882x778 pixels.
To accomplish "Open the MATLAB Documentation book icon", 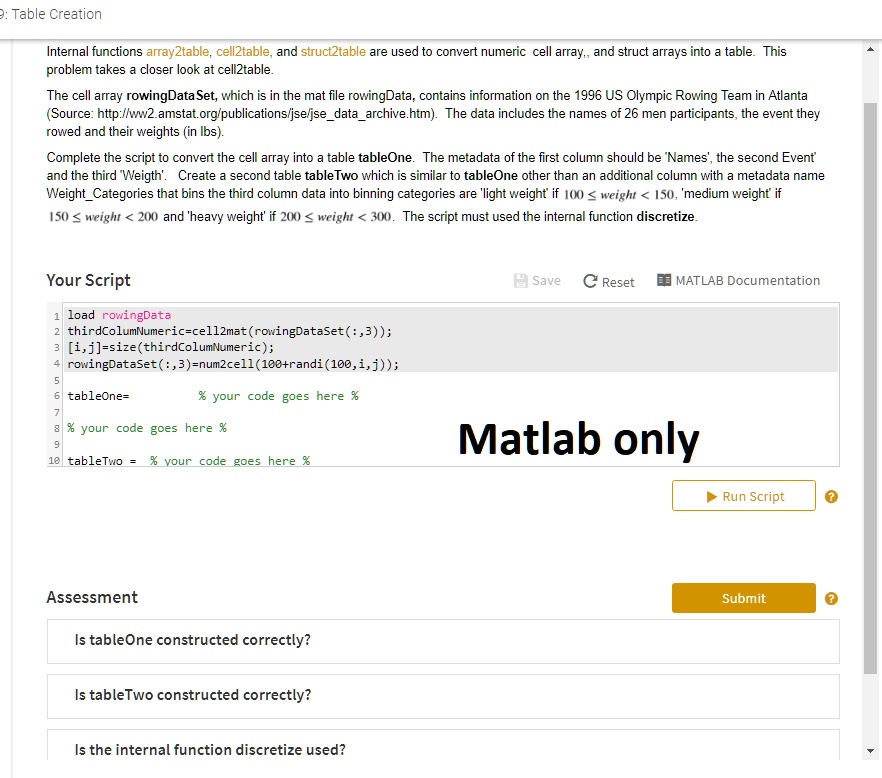I will 664,280.
